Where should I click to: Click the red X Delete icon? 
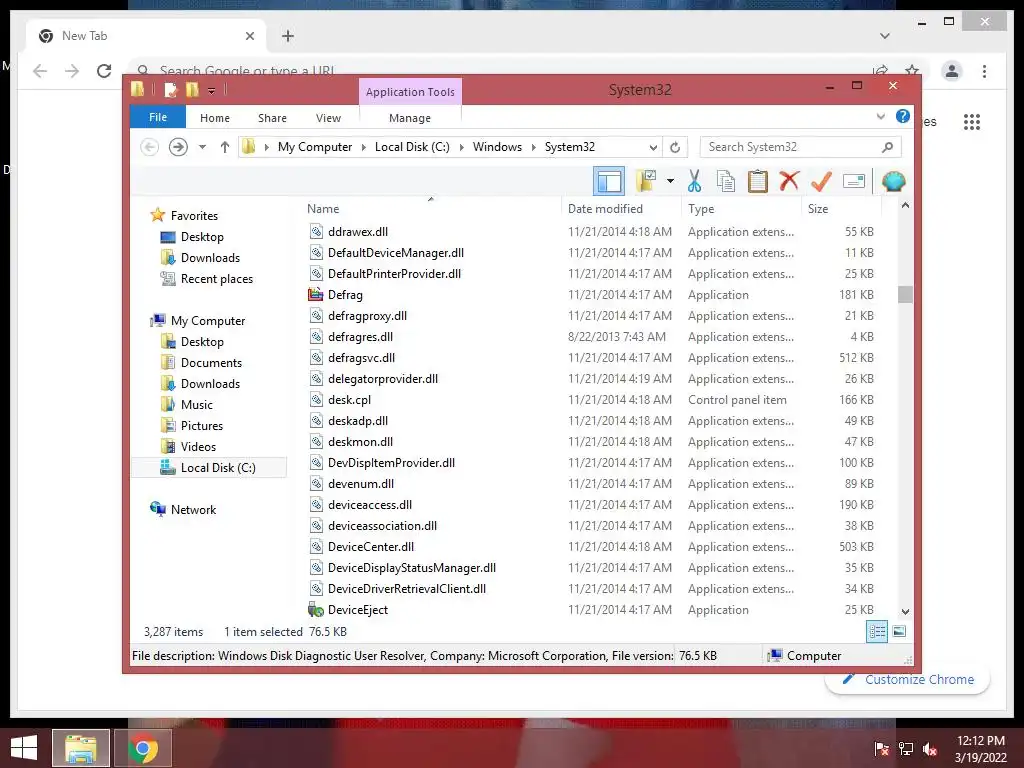coord(789,180)
